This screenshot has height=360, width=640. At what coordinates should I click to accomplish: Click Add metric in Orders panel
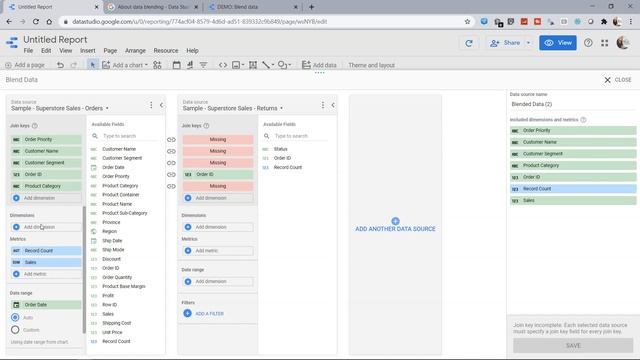[46, 274]
